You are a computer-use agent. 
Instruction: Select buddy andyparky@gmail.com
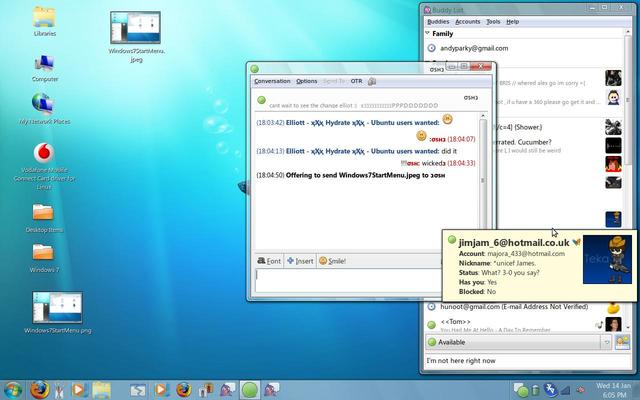(474, 48)
